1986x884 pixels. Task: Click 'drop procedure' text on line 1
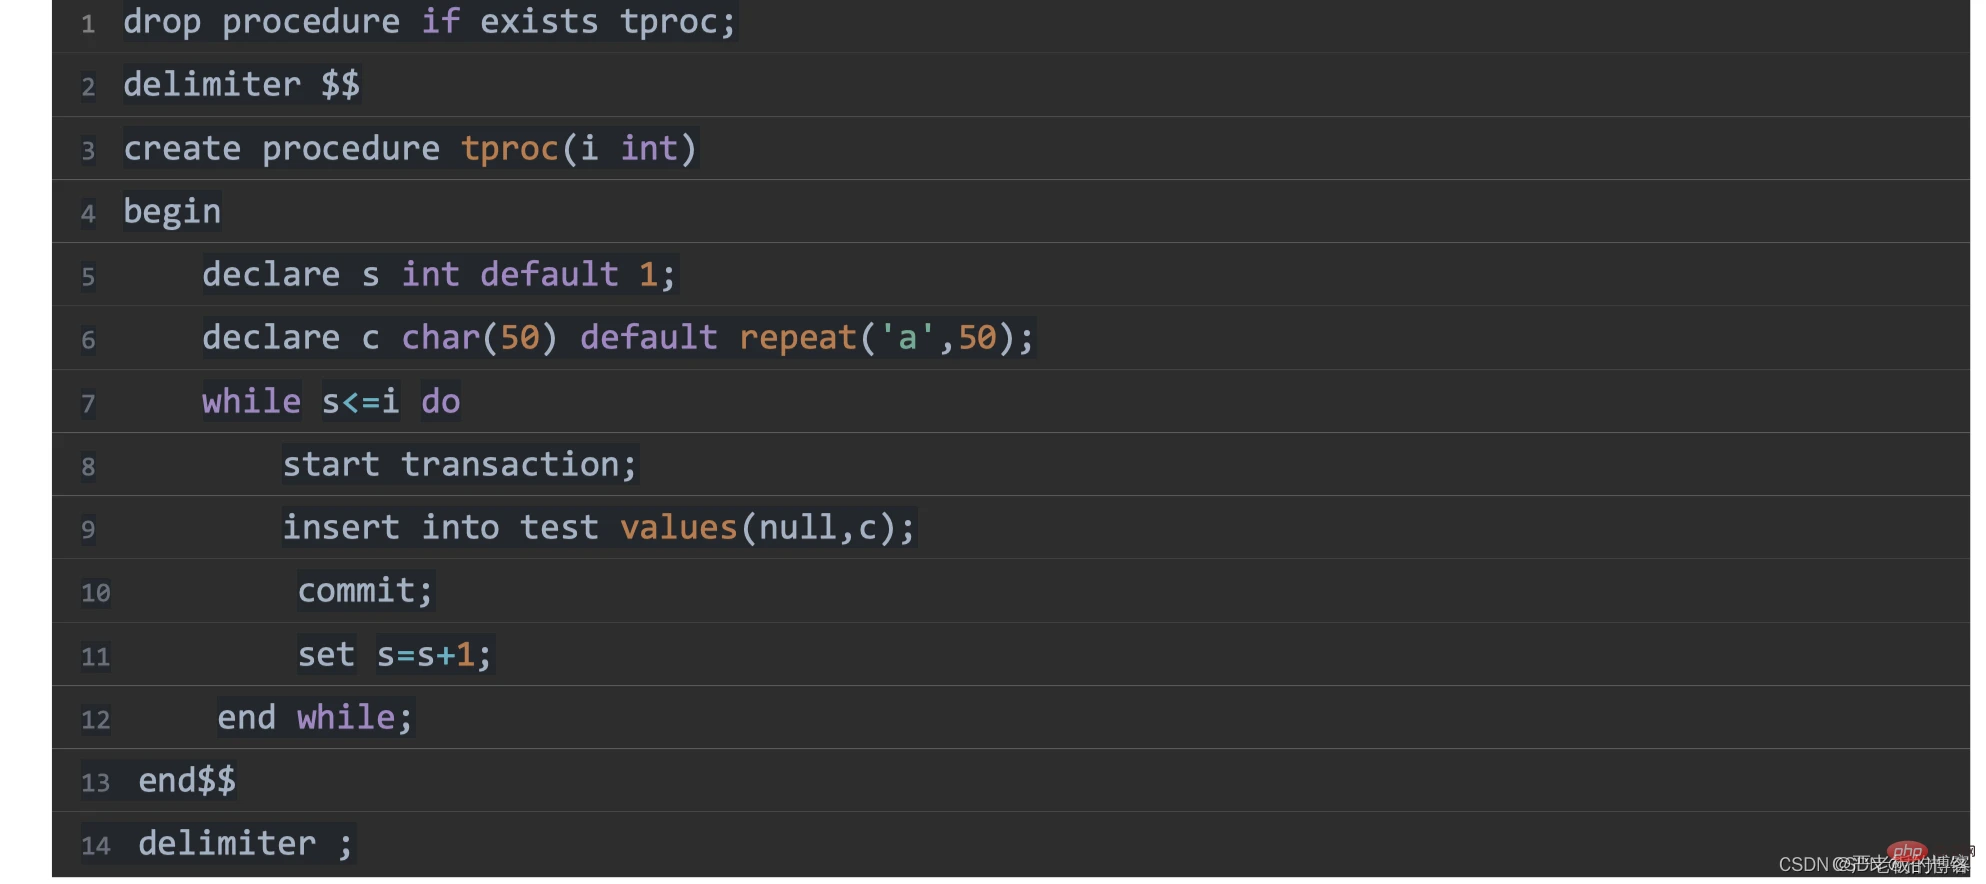point(261,22)
